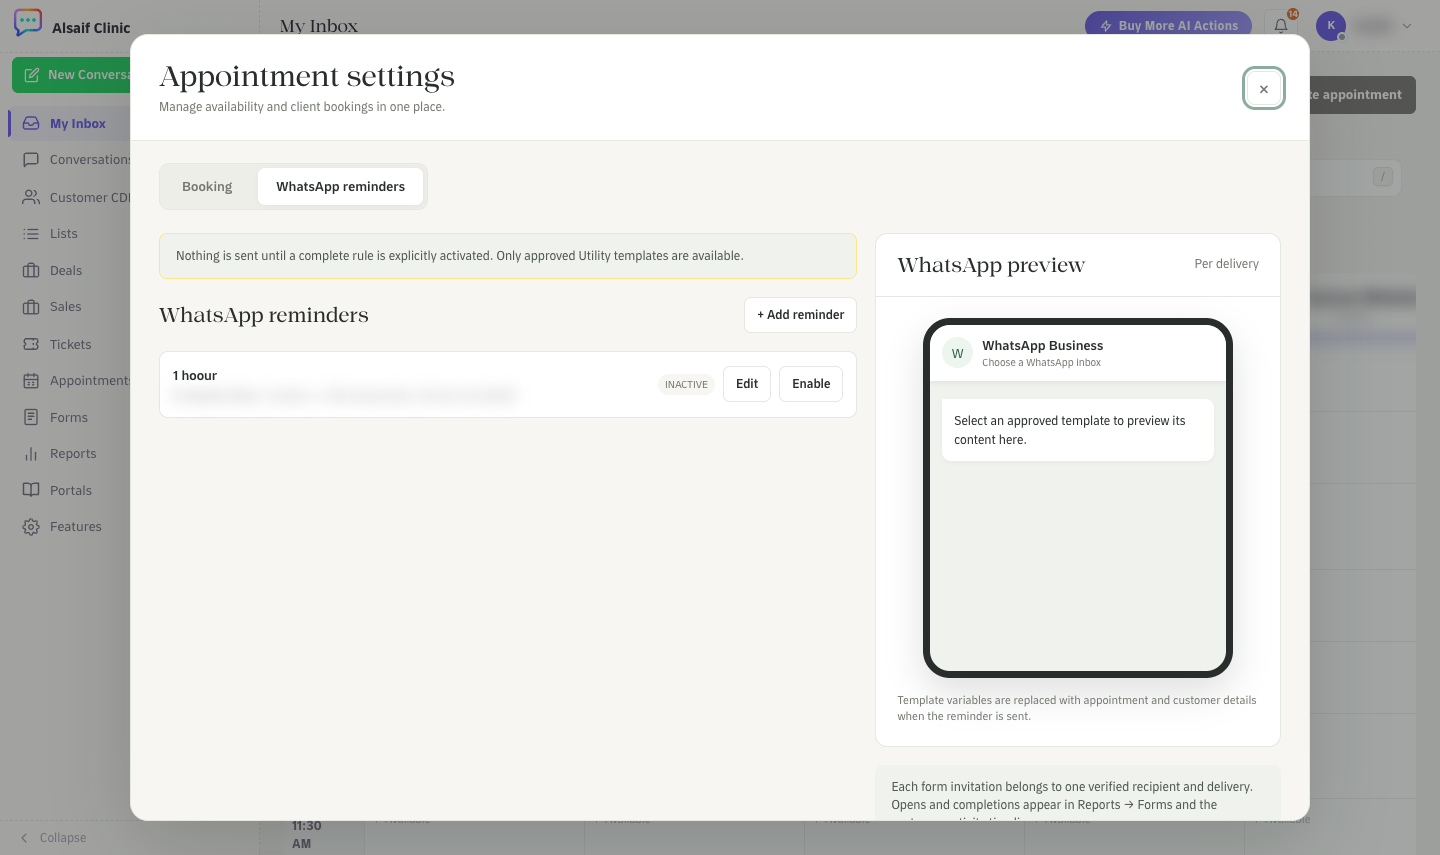
Task: Open Conversations icon in sidebar
Action: pos(31,160)
